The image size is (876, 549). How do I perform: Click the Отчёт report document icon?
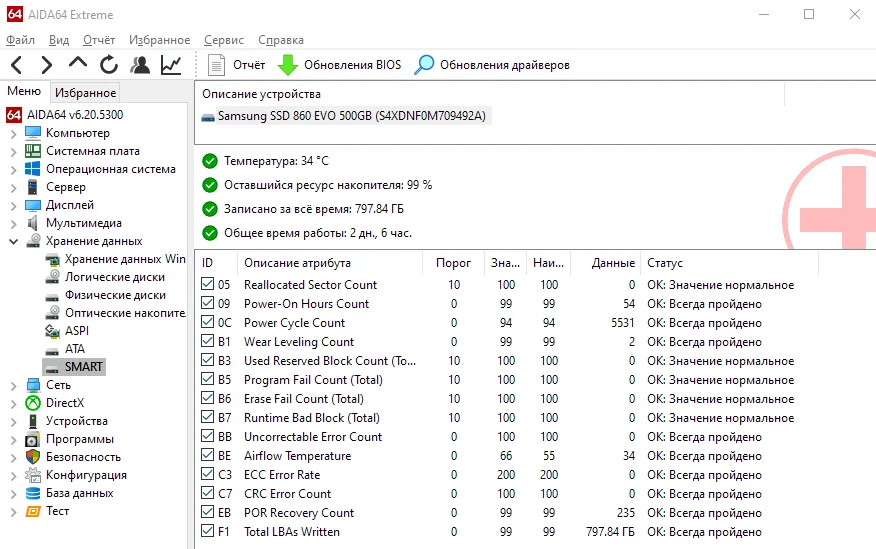(216, 65)
